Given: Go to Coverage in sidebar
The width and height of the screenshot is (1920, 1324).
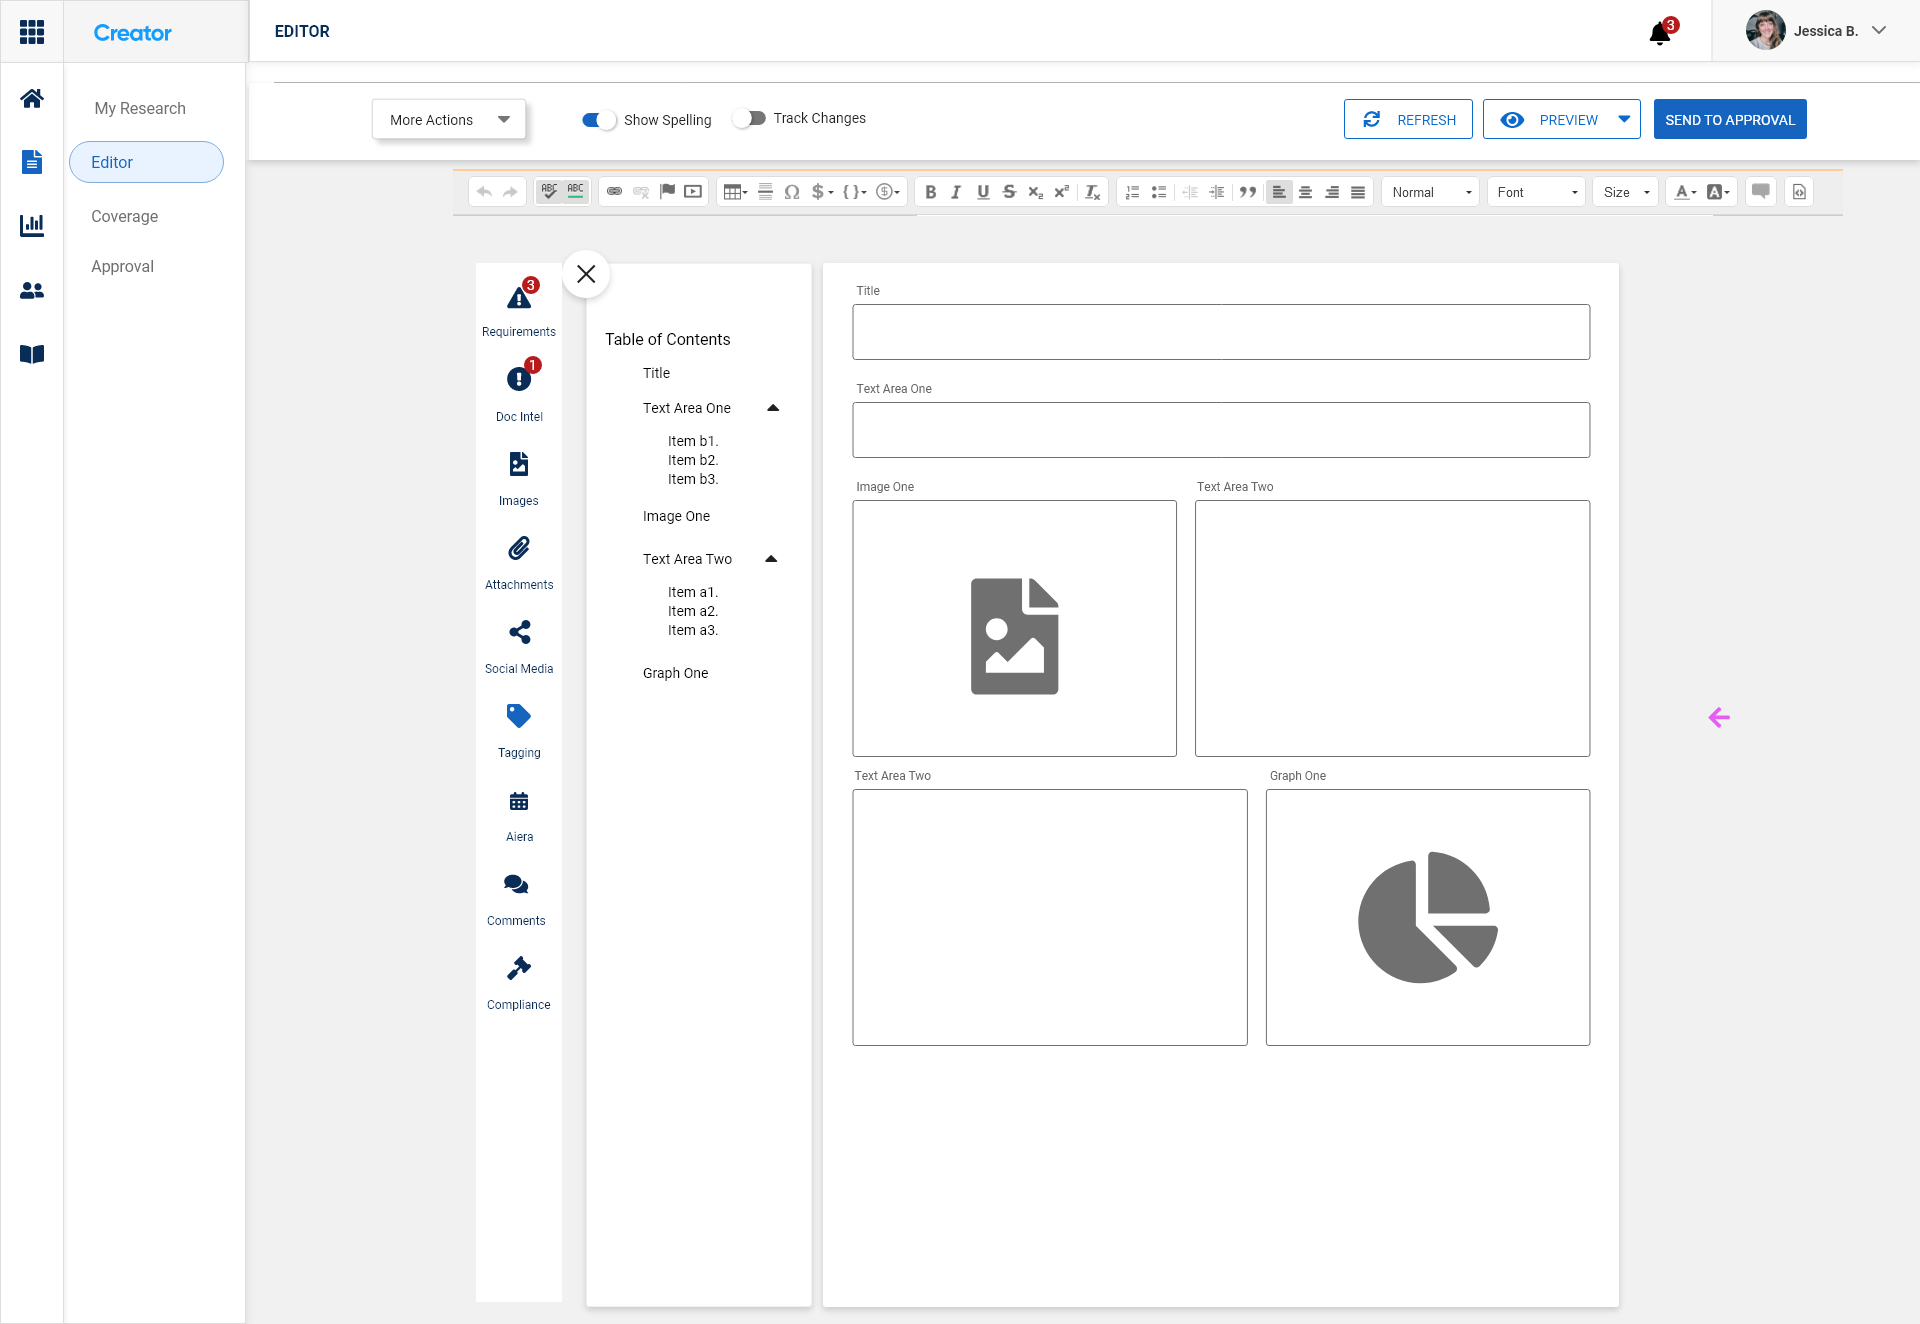Looking at the screenshot, I should (125, 216).
